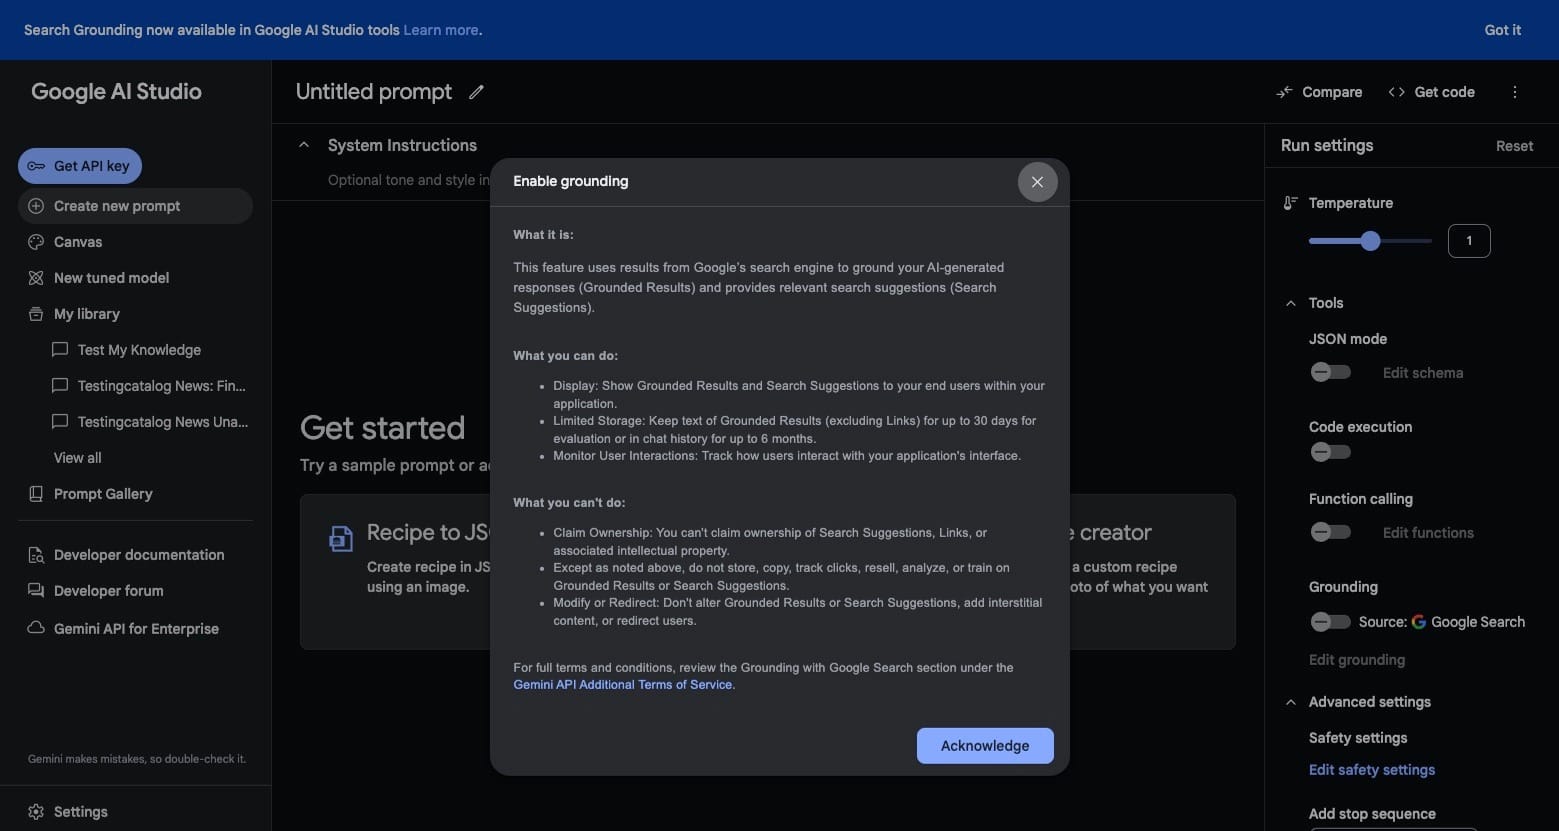Image resolution: width=1559 pixels, height=831 pixels.
Task: Open Developer documentation from sidebar
Action: point(138,554)
